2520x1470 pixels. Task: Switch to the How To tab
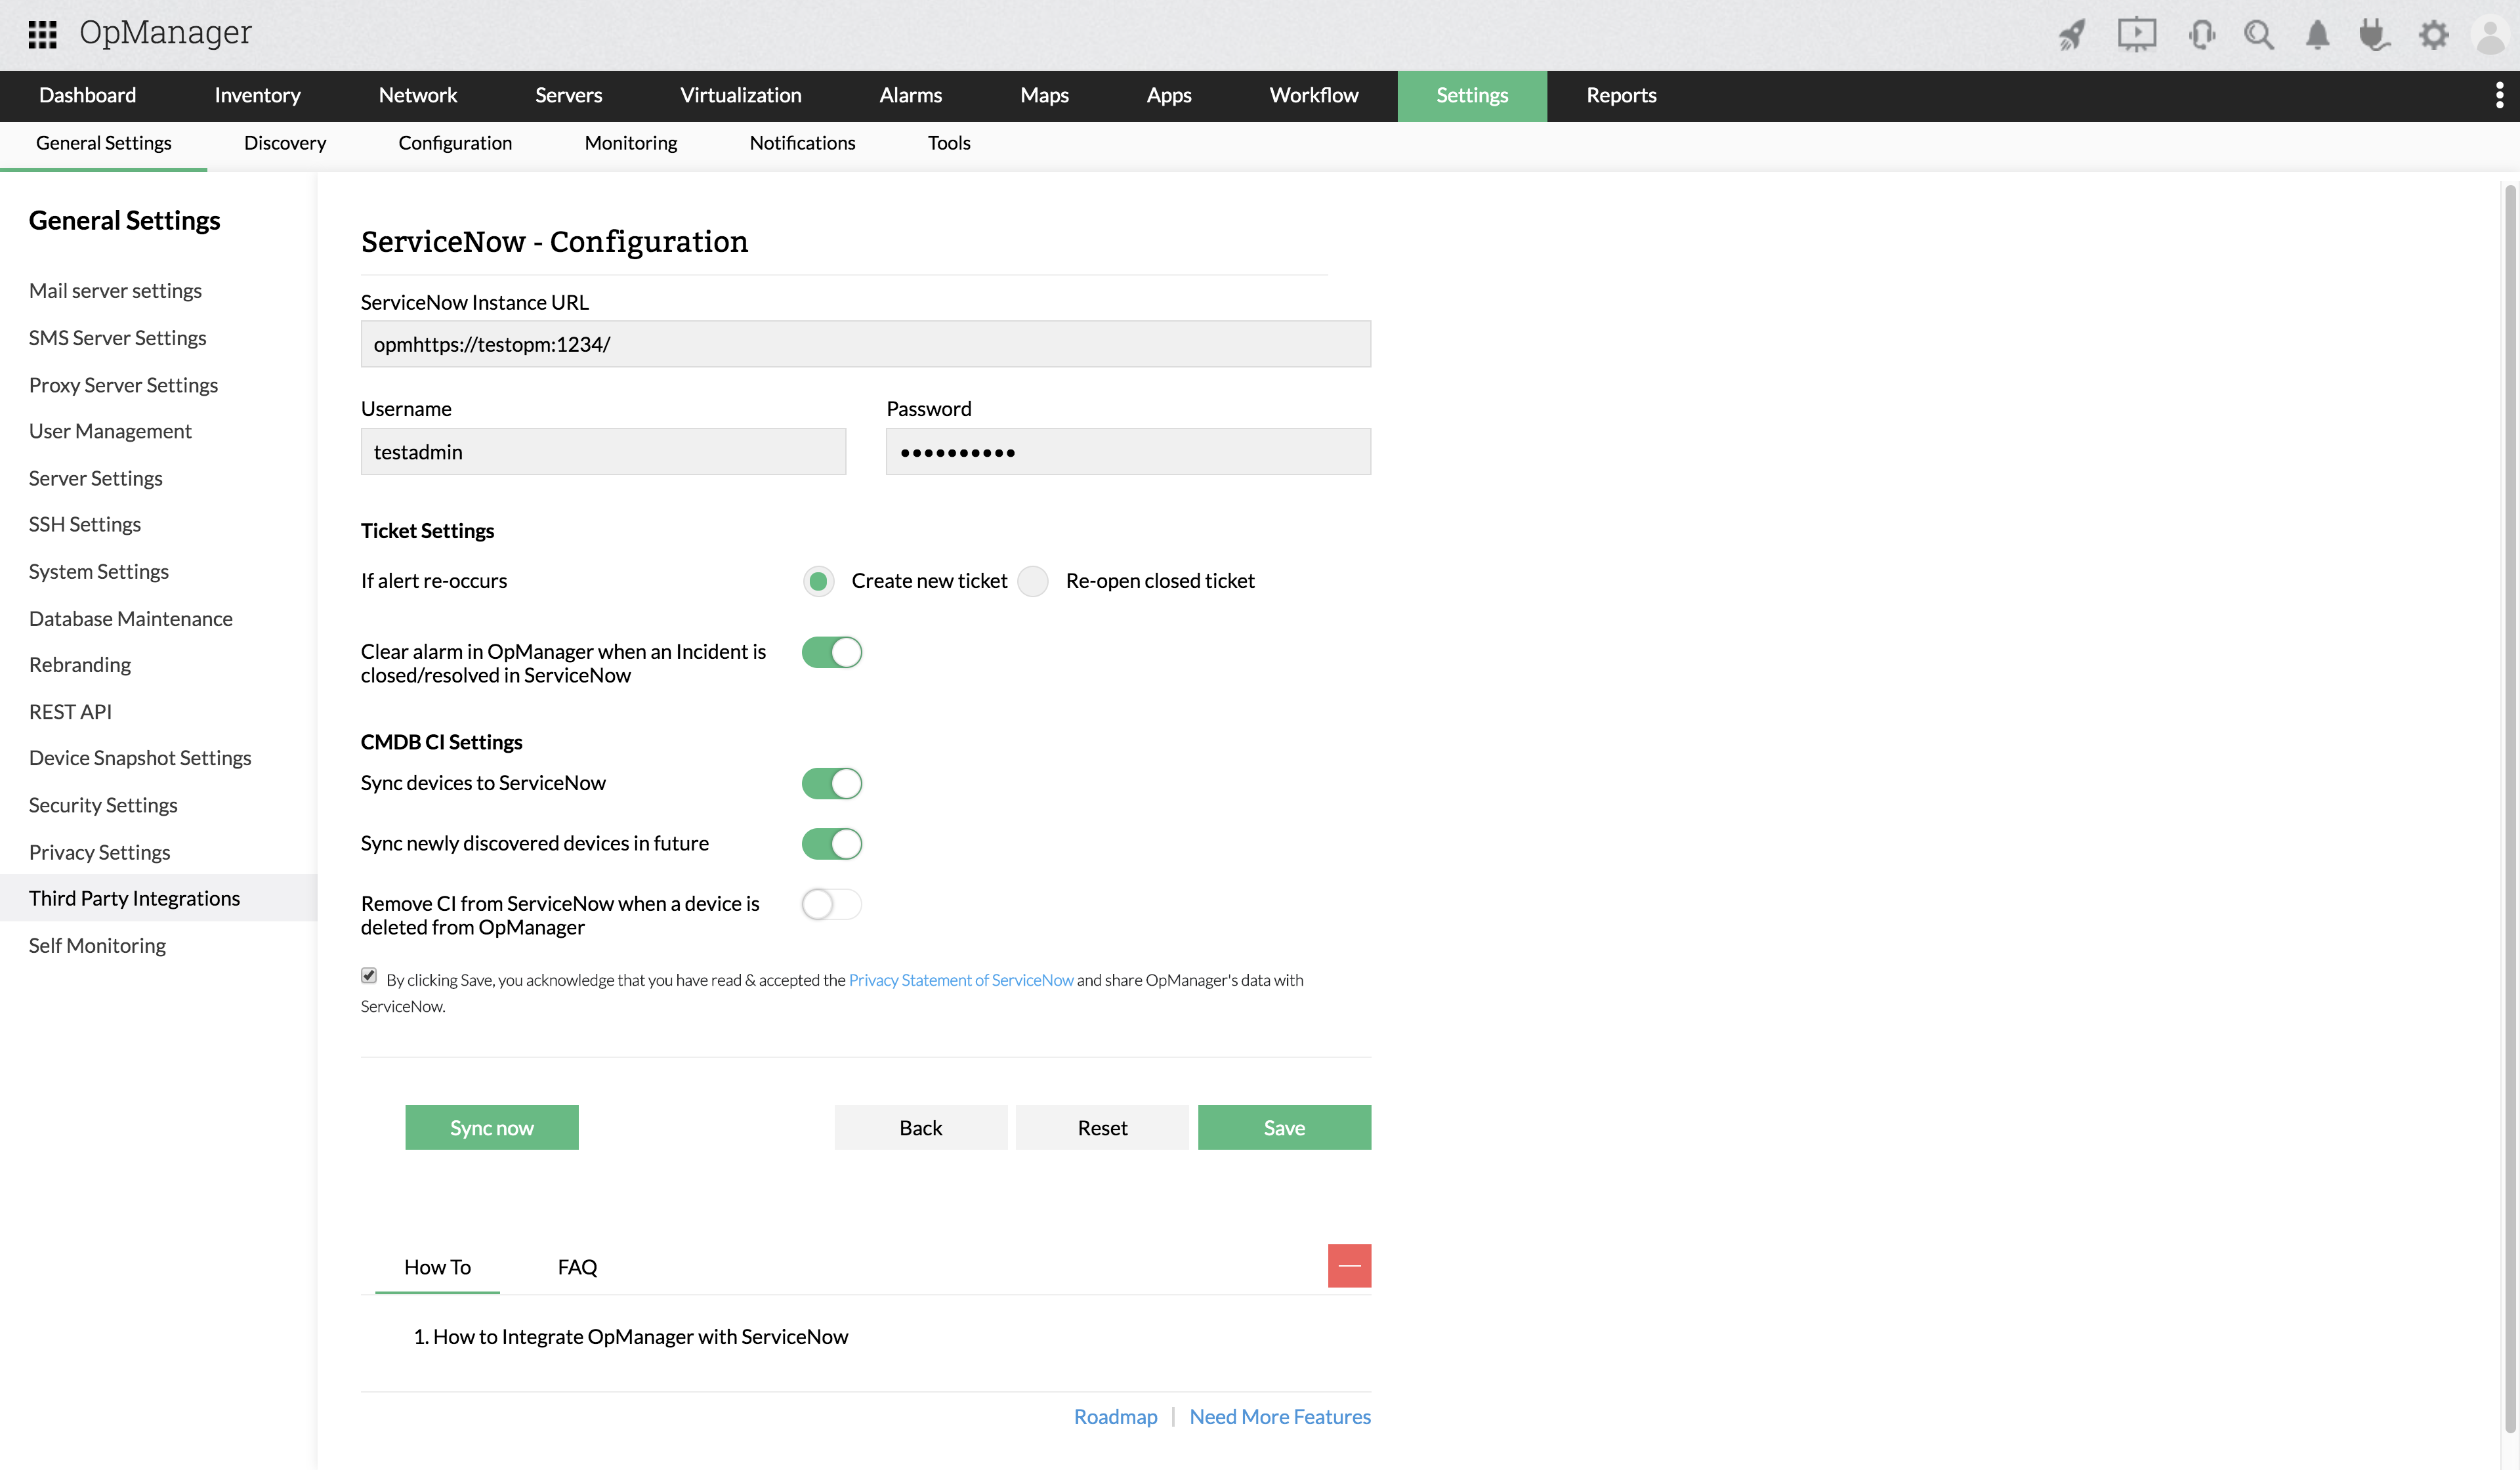tap(438, 1265)
